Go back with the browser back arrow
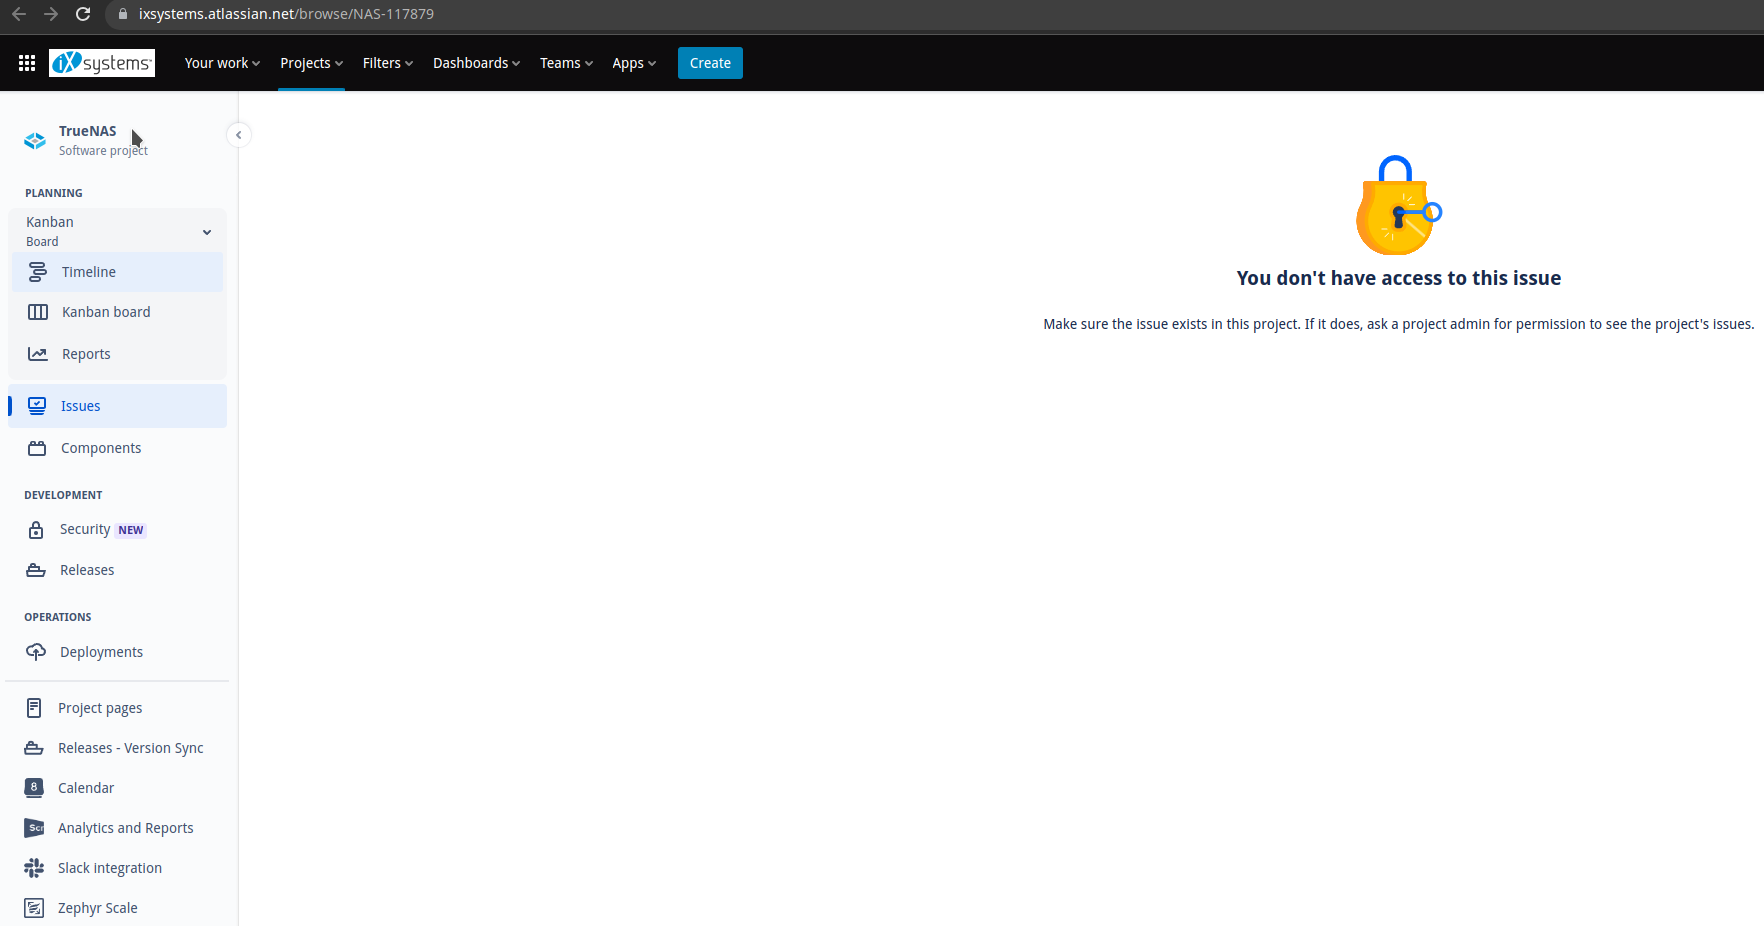 click(x=18, y=14)
